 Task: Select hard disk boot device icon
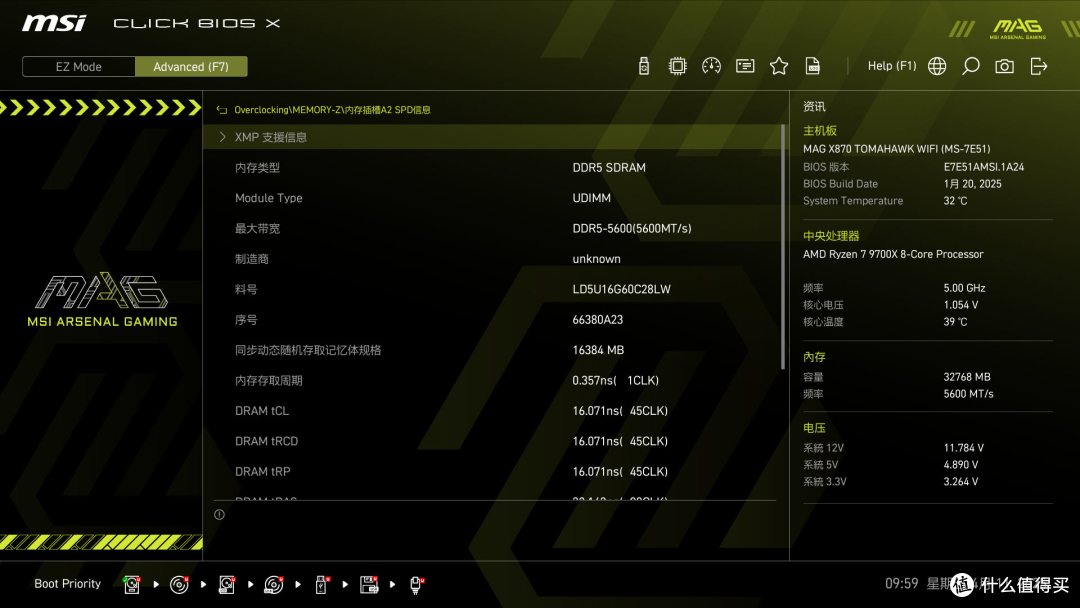tap(132, 585)
